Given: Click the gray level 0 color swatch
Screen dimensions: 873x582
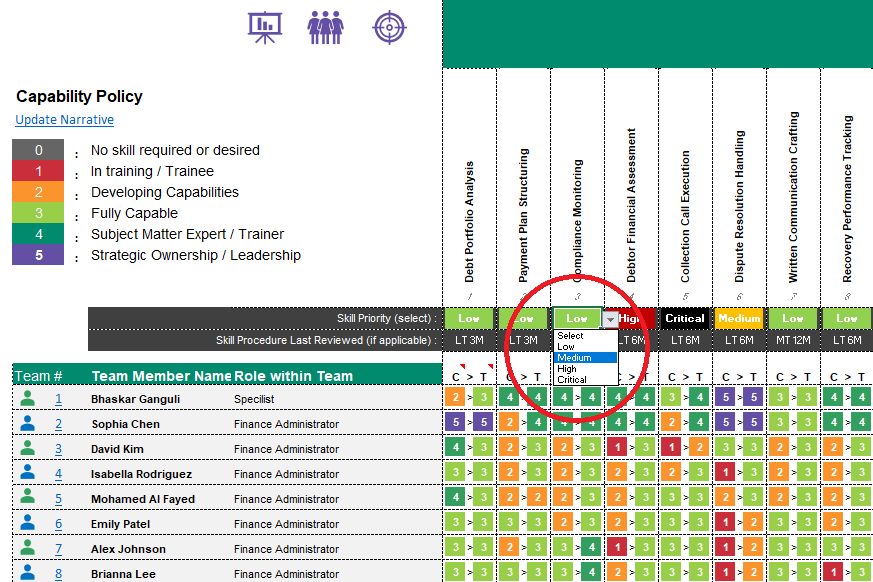Looking at the screenshot, I should point(38,150).
